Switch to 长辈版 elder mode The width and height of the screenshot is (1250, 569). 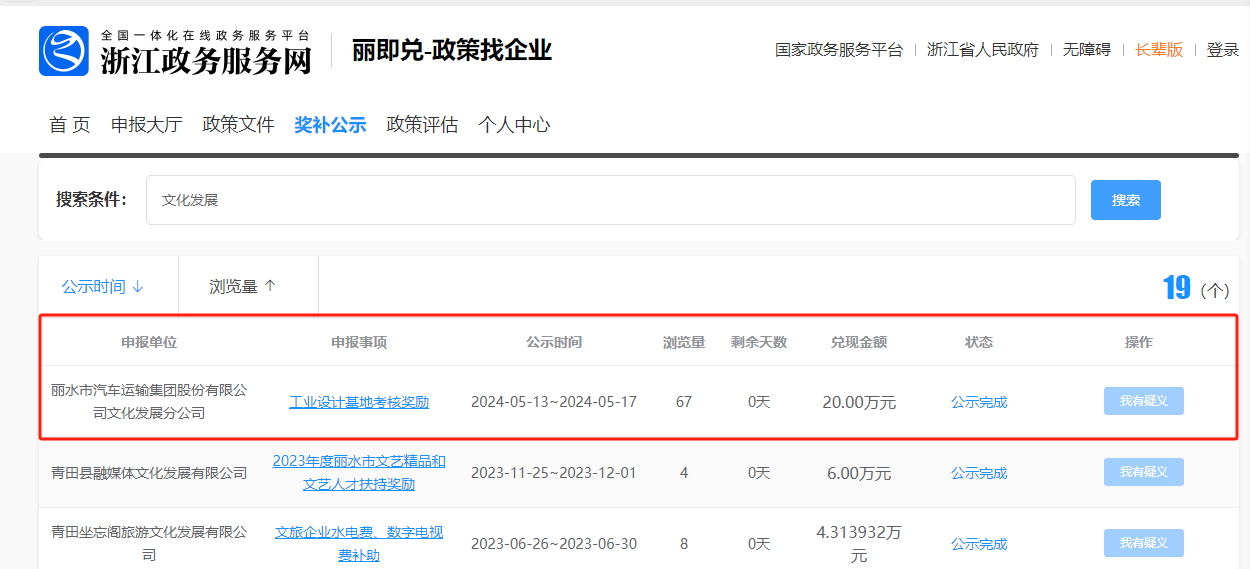pos(1158,50)
